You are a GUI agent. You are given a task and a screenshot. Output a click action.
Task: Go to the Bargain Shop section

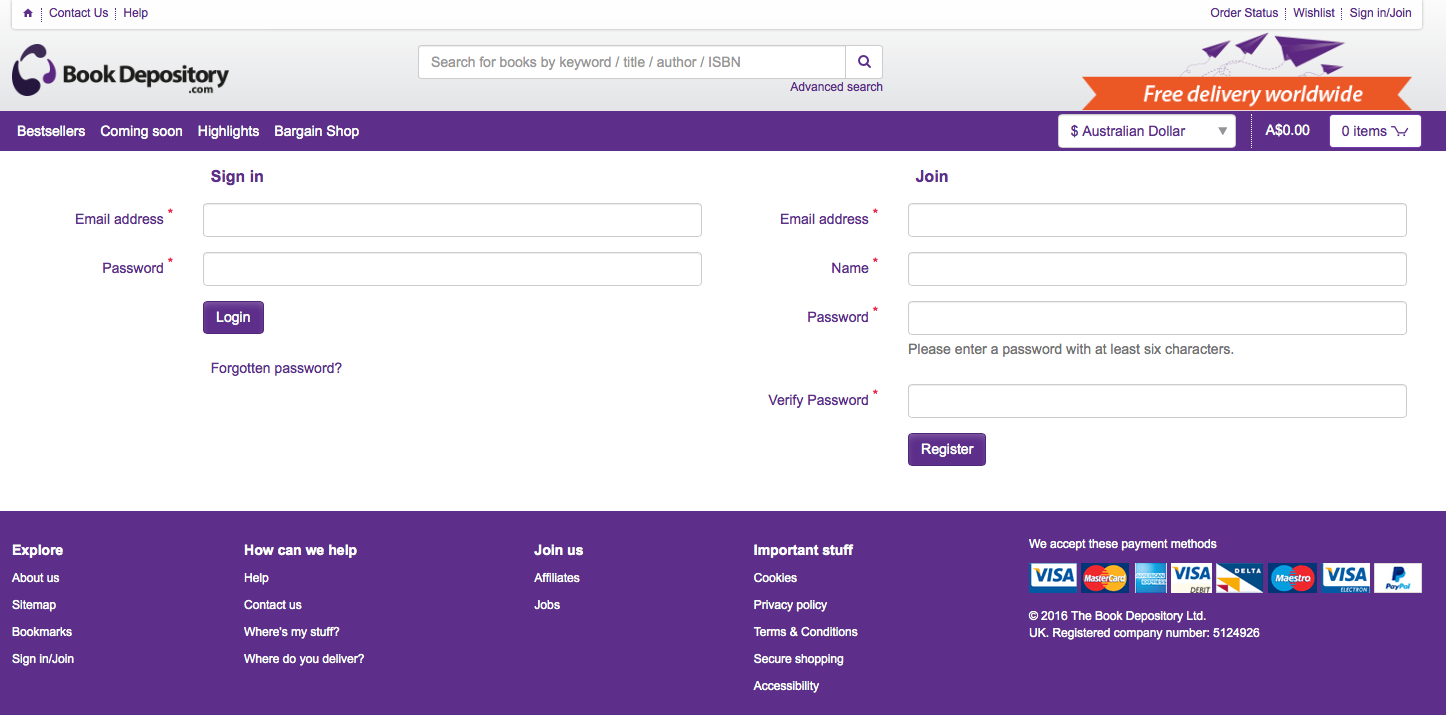coord(316,131)
